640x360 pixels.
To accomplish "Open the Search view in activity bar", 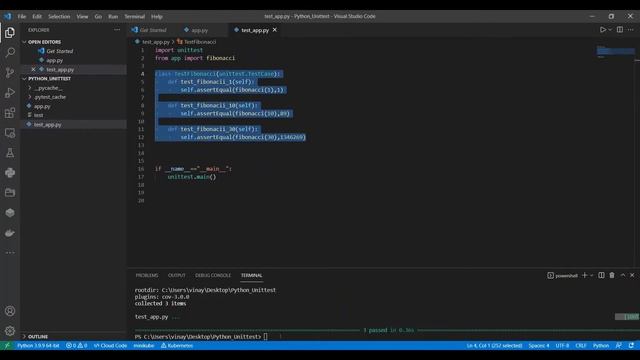I will click(10, 52).
